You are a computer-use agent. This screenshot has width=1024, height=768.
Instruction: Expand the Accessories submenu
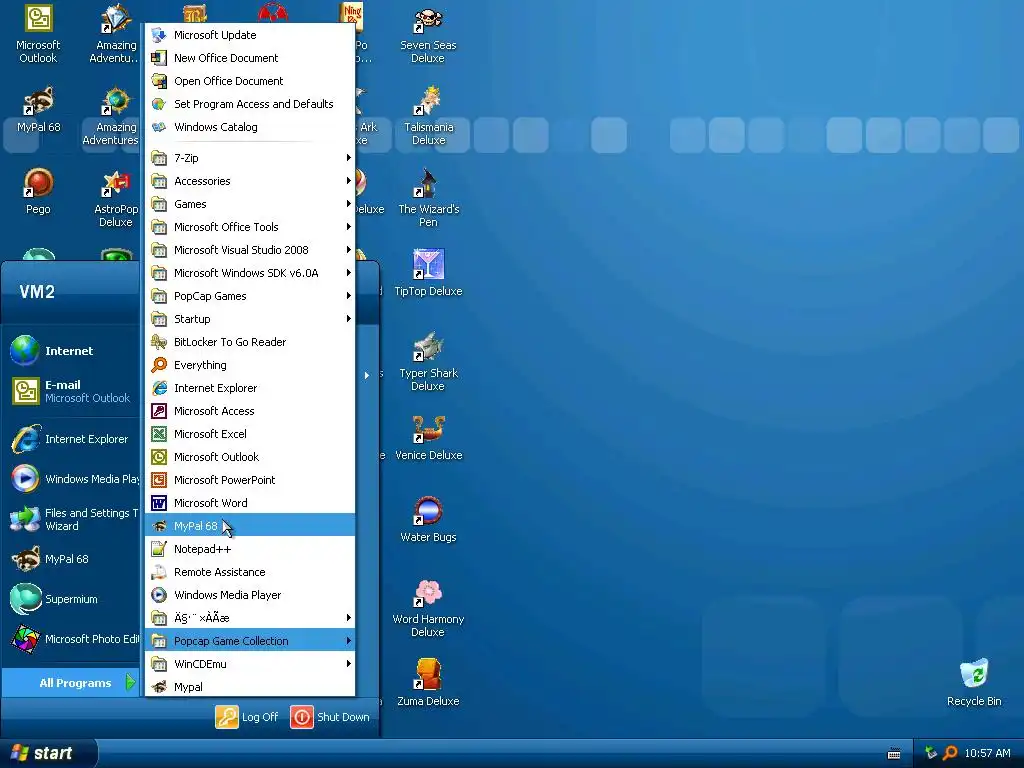[x=250, y=181]
